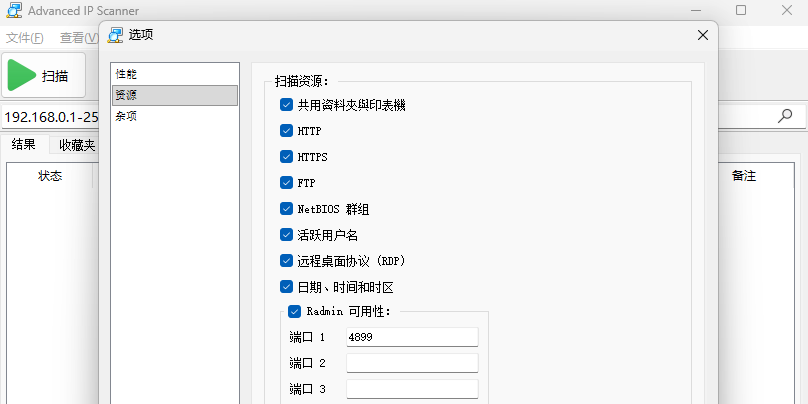Close the 选项 dialog
Viewport: 808px width, 404px height.
click(x=702, y=35)
